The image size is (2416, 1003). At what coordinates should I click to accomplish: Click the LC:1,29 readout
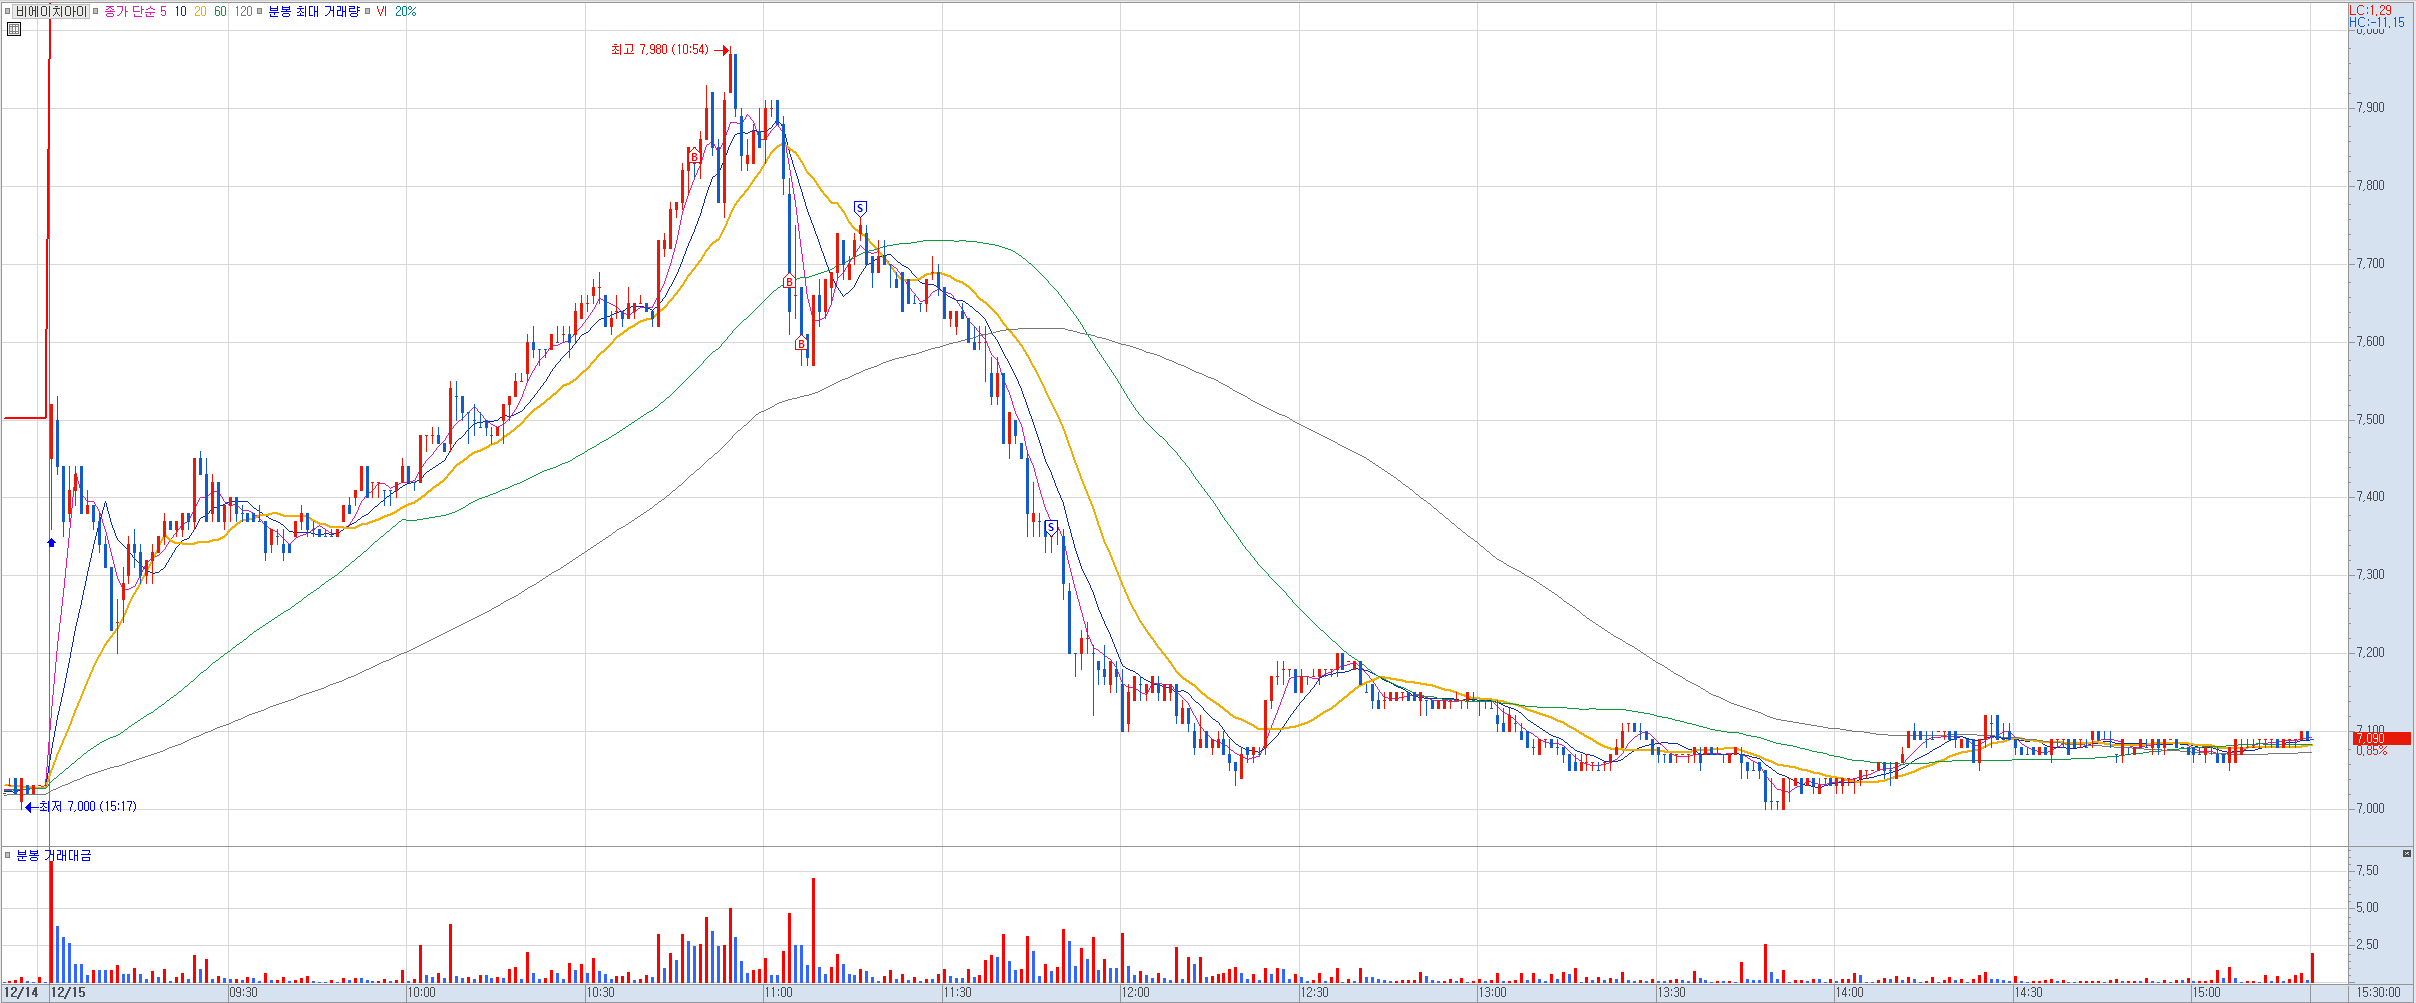pyautogui.click(x=2370, y=10)
